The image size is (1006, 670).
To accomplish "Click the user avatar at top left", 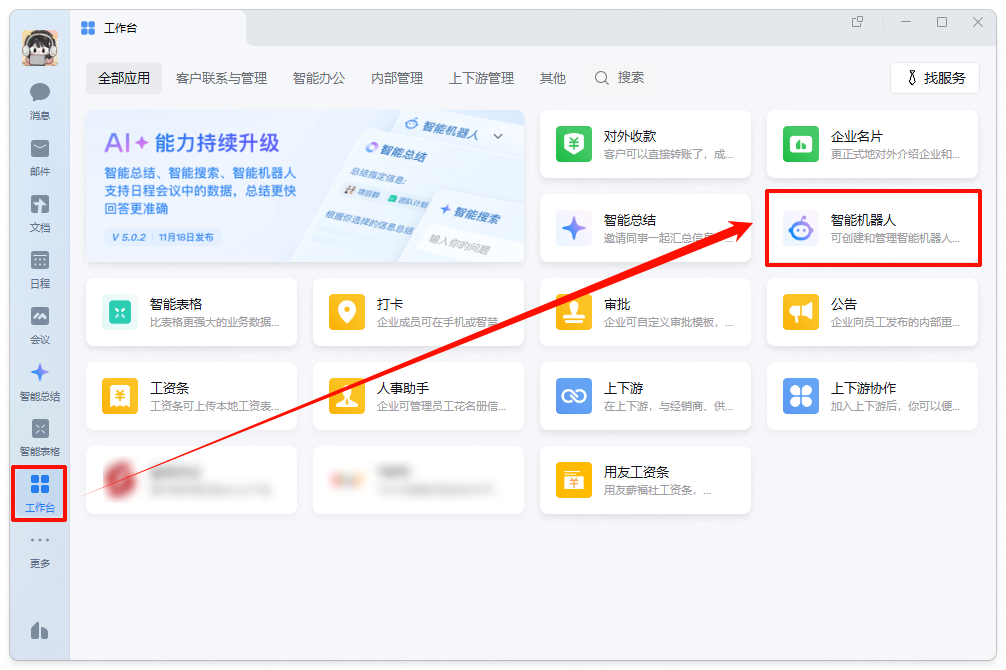I will pyautogui.click(x=38, y=46).
